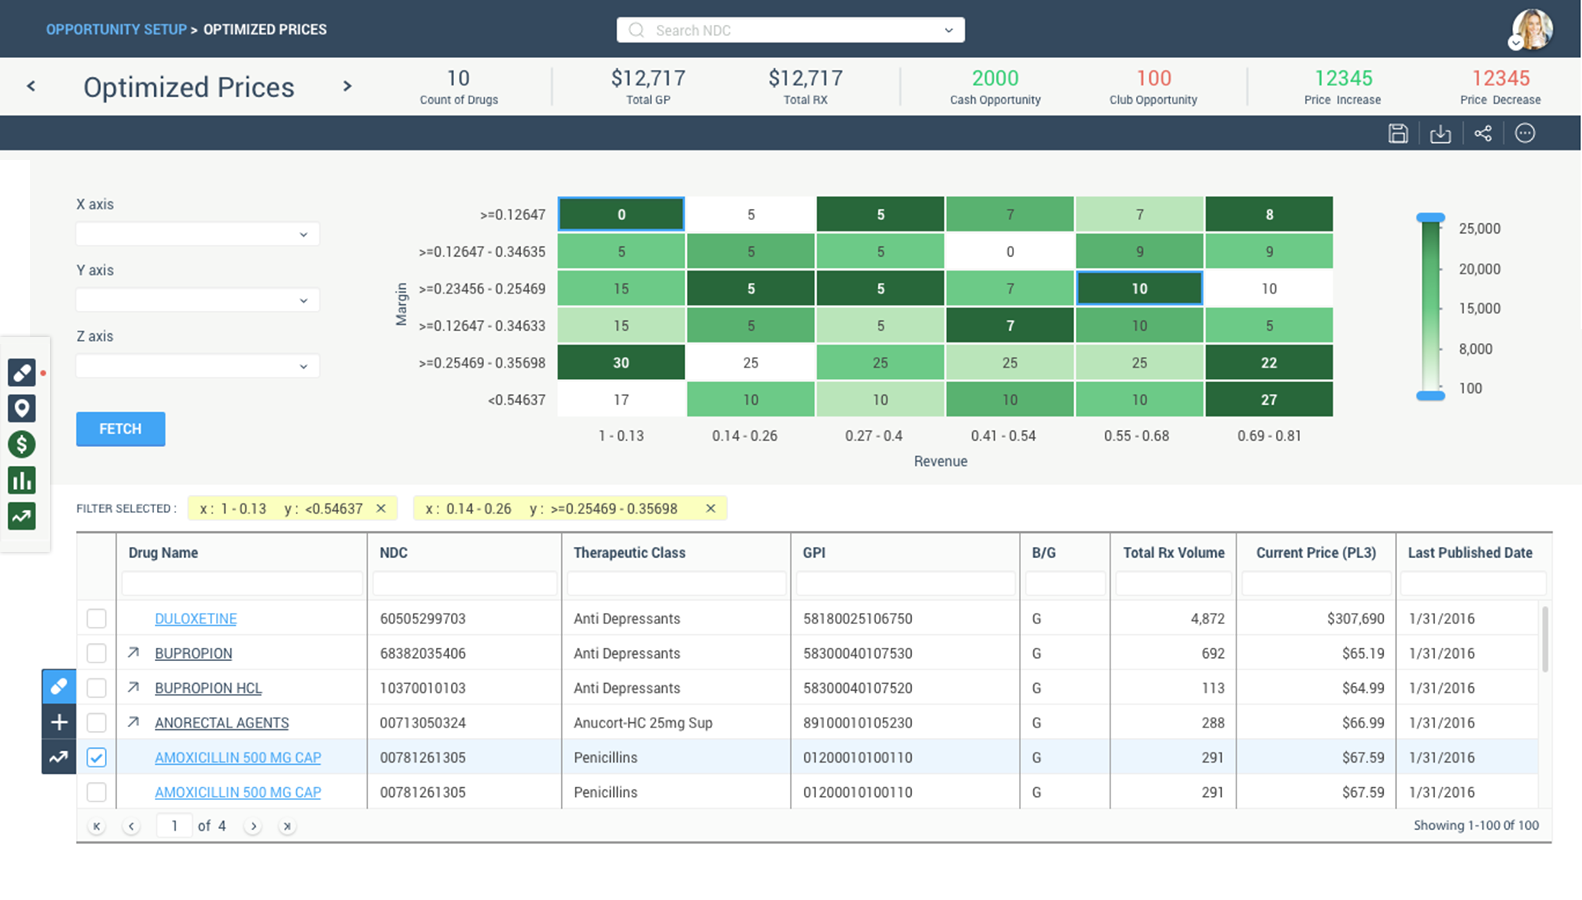Open the ANORECTAL AGENTS drug link
Viewport: 1582px width, 900px height.
click(x=221, y=723)
